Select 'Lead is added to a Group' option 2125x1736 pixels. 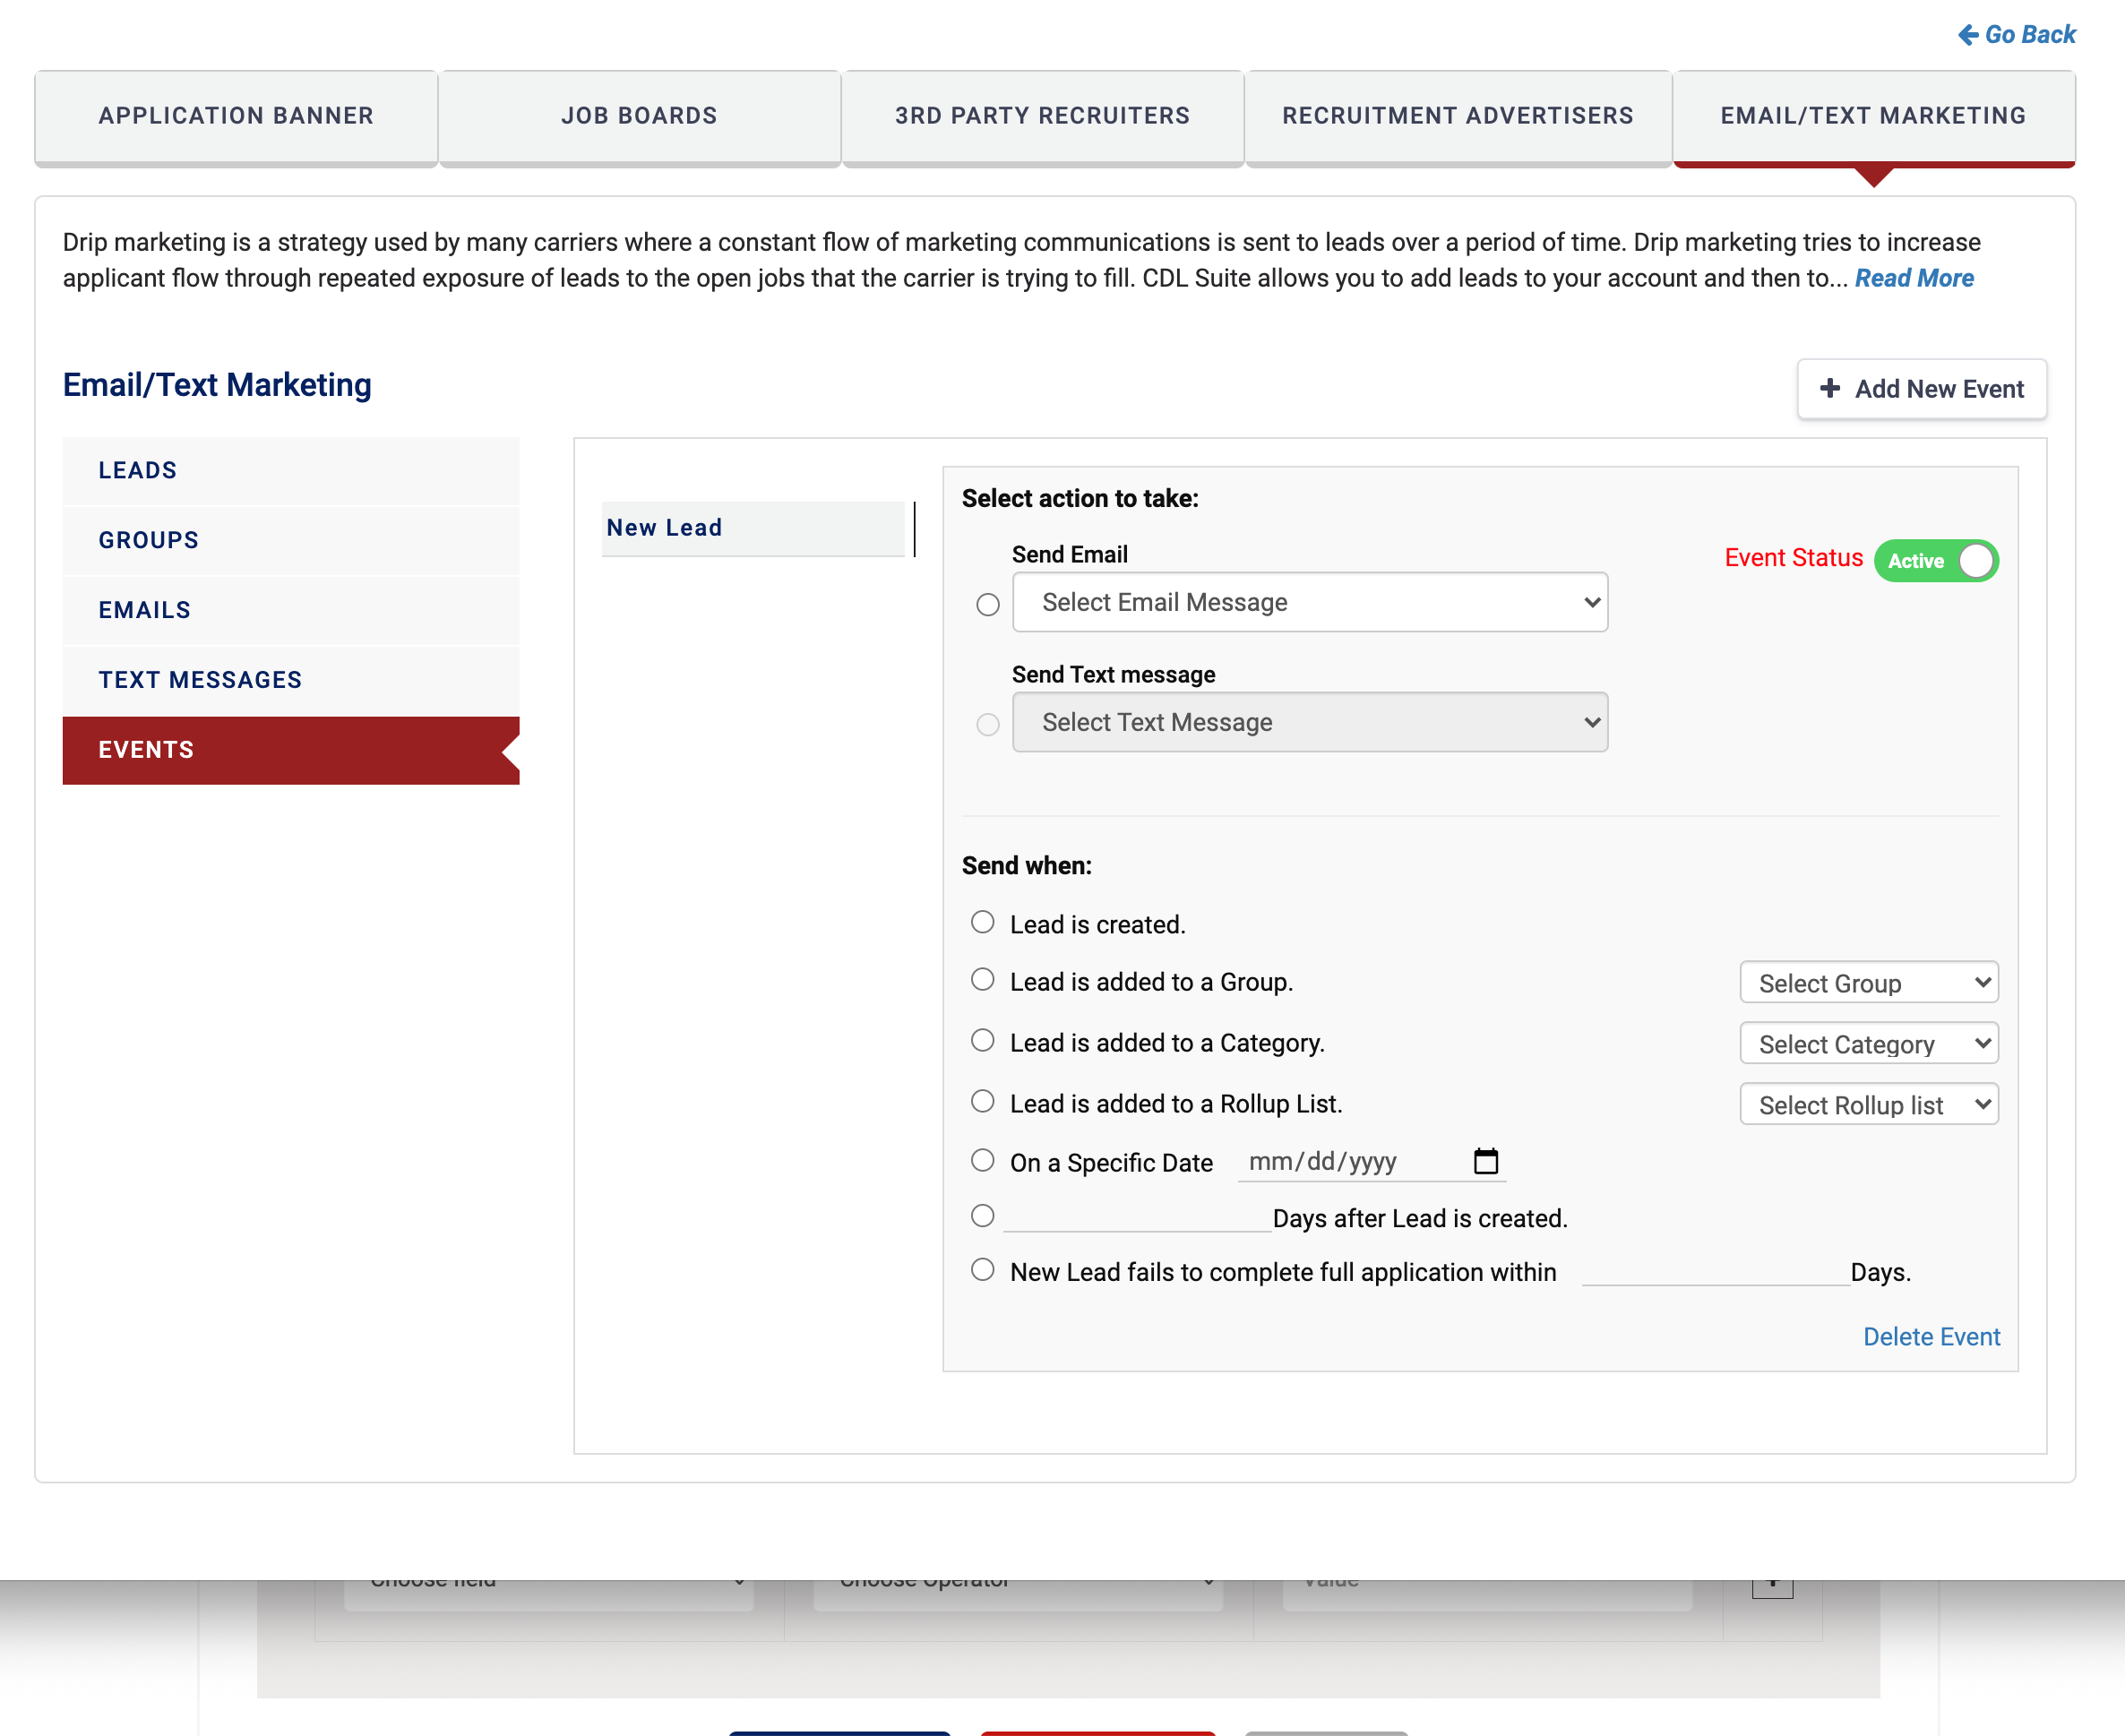(982, 980)
